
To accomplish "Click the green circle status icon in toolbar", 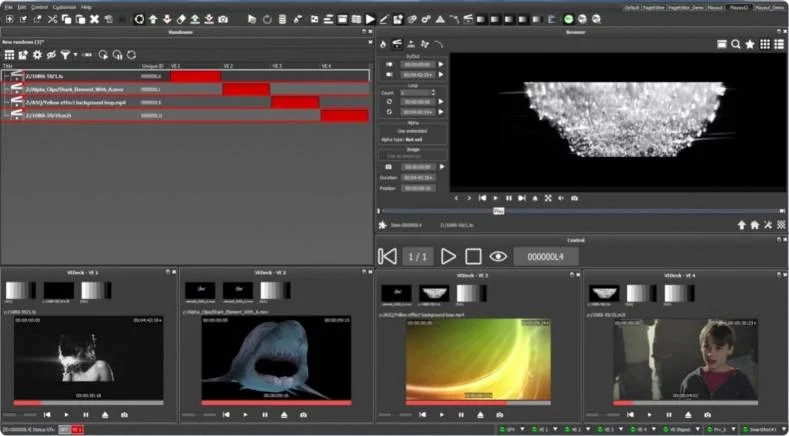I will pos(569,20).
